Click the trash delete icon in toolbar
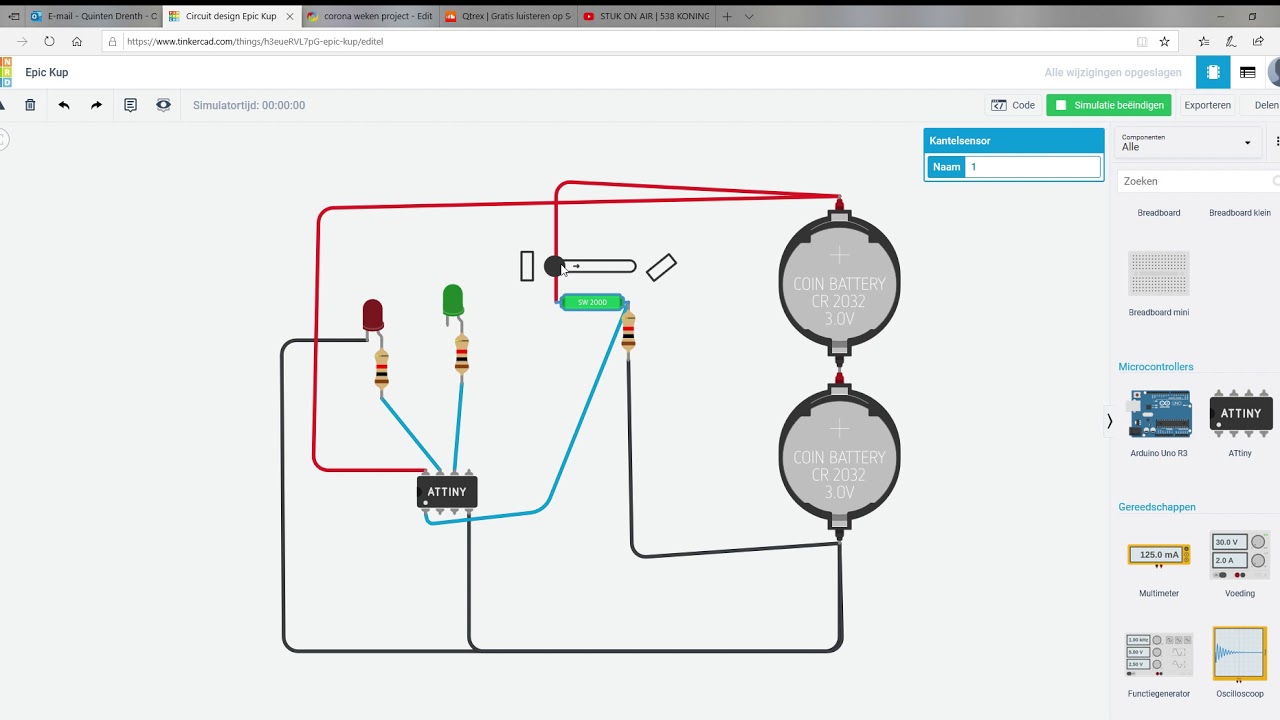This screenshot has height=720, width=1280. [x=30, y=105]
